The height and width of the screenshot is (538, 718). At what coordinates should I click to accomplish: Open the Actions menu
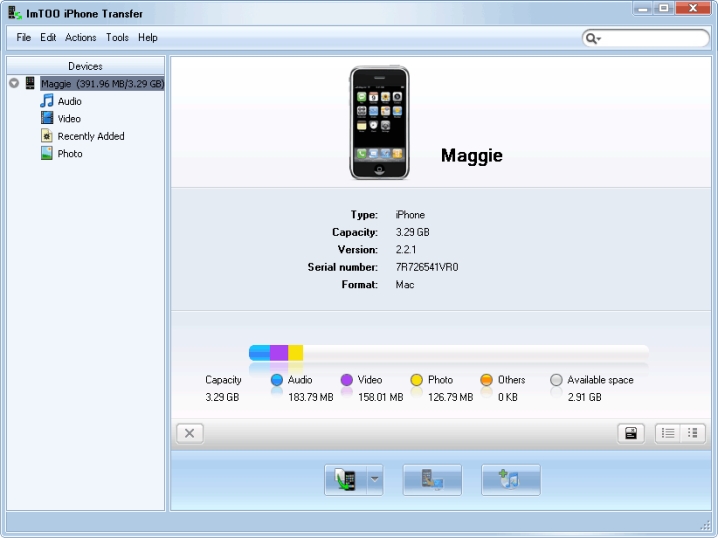pos(81,38)
